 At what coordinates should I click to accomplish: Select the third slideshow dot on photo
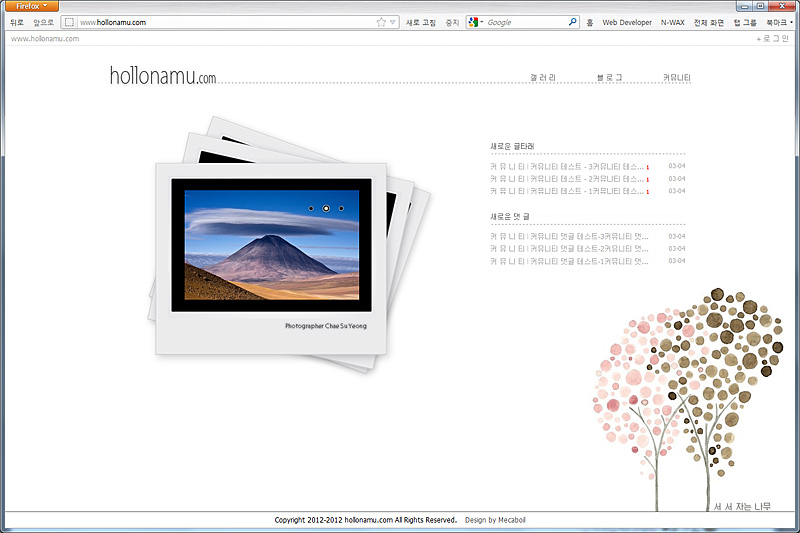[x=341, y=209]
